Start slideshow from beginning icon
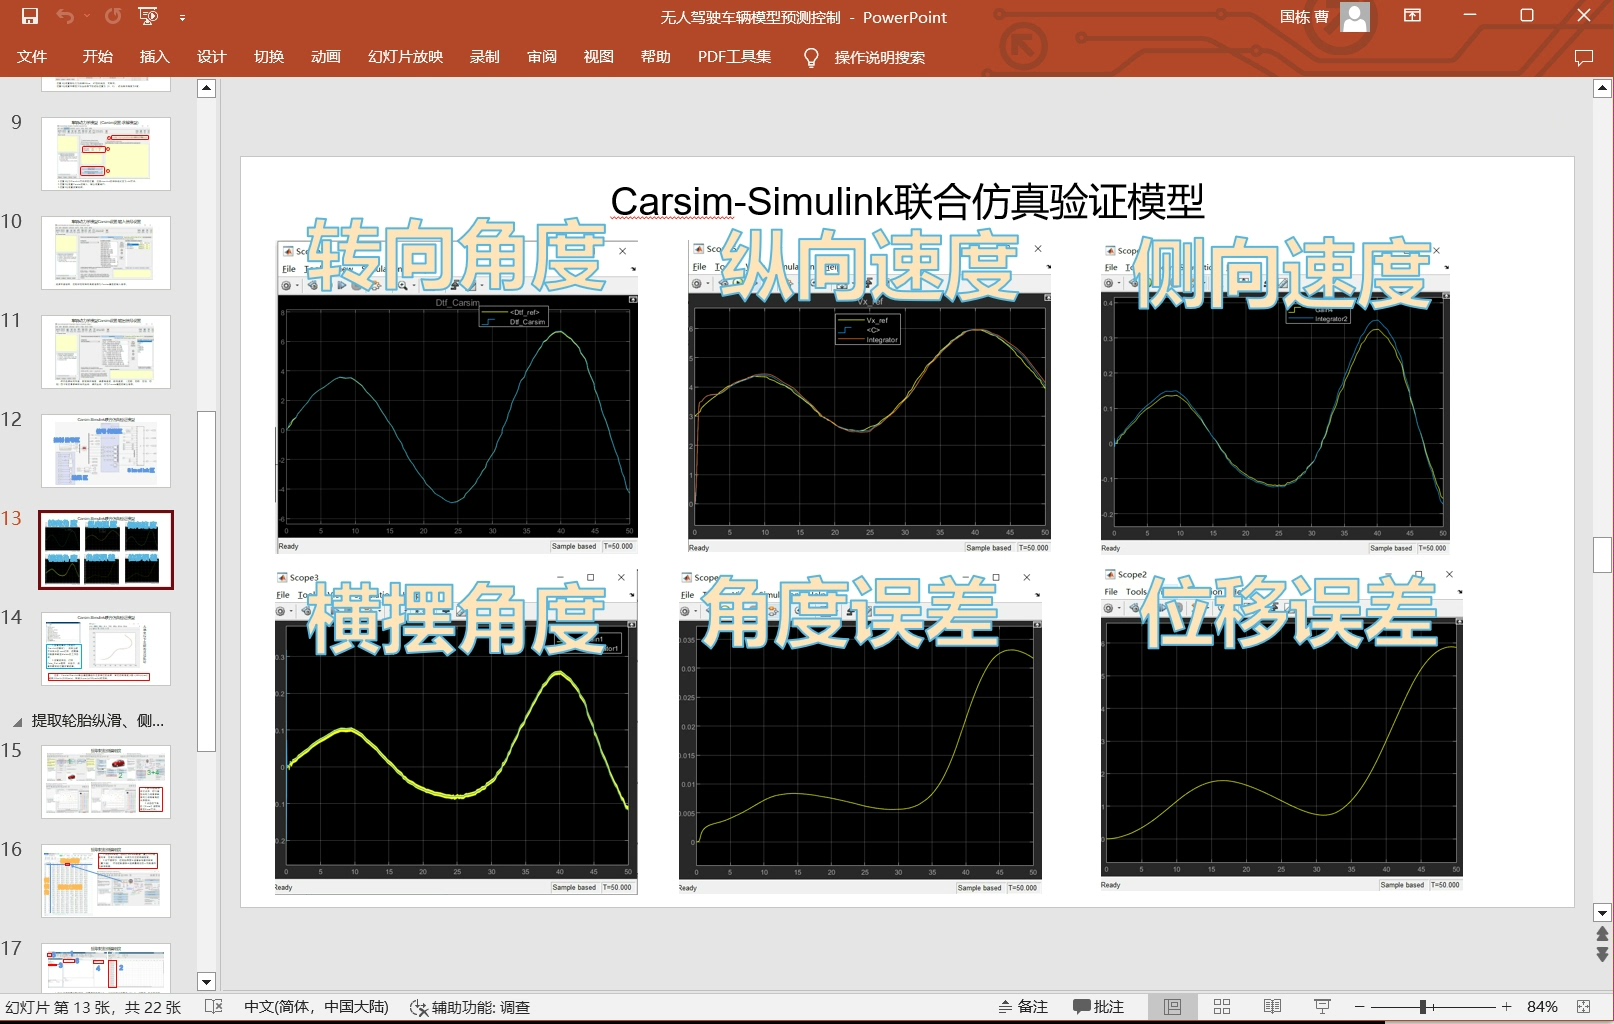 coord(148,16)
